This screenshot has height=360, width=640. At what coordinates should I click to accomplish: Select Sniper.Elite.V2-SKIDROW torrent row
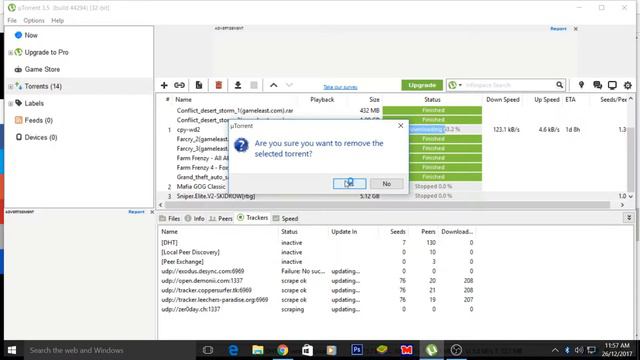coord(392,196)
